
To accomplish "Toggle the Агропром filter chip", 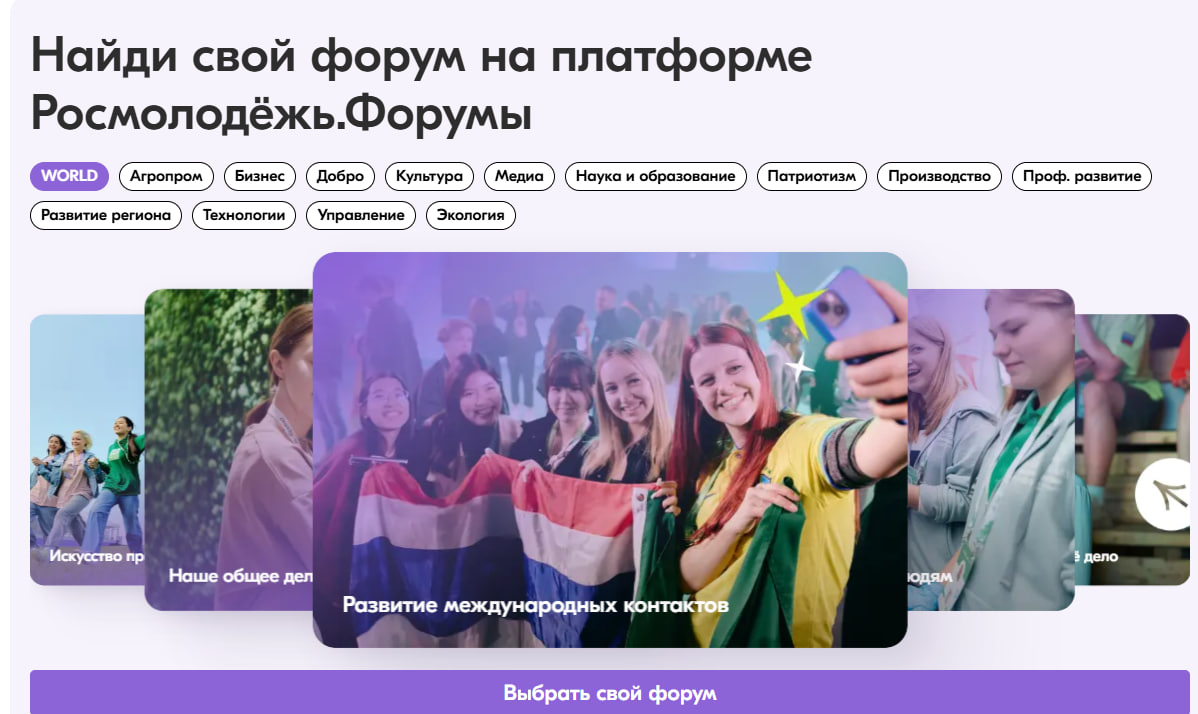I will [166, 176].
